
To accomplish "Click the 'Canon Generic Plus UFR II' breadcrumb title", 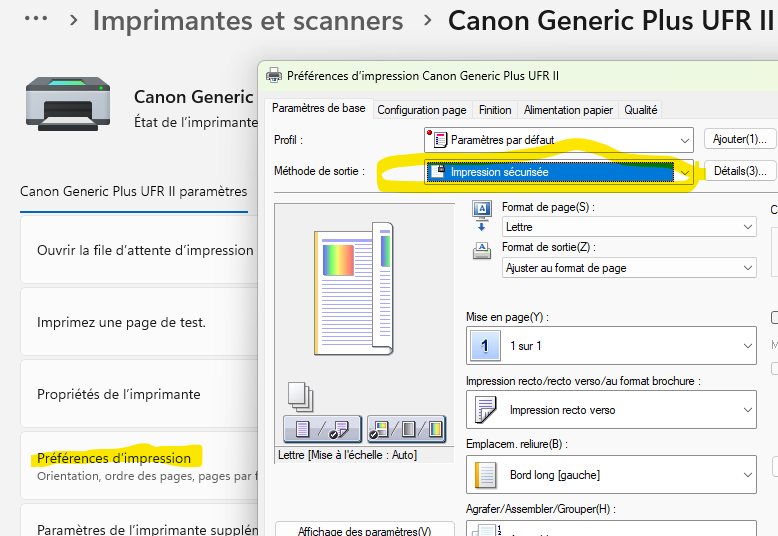I will (612, 21).
